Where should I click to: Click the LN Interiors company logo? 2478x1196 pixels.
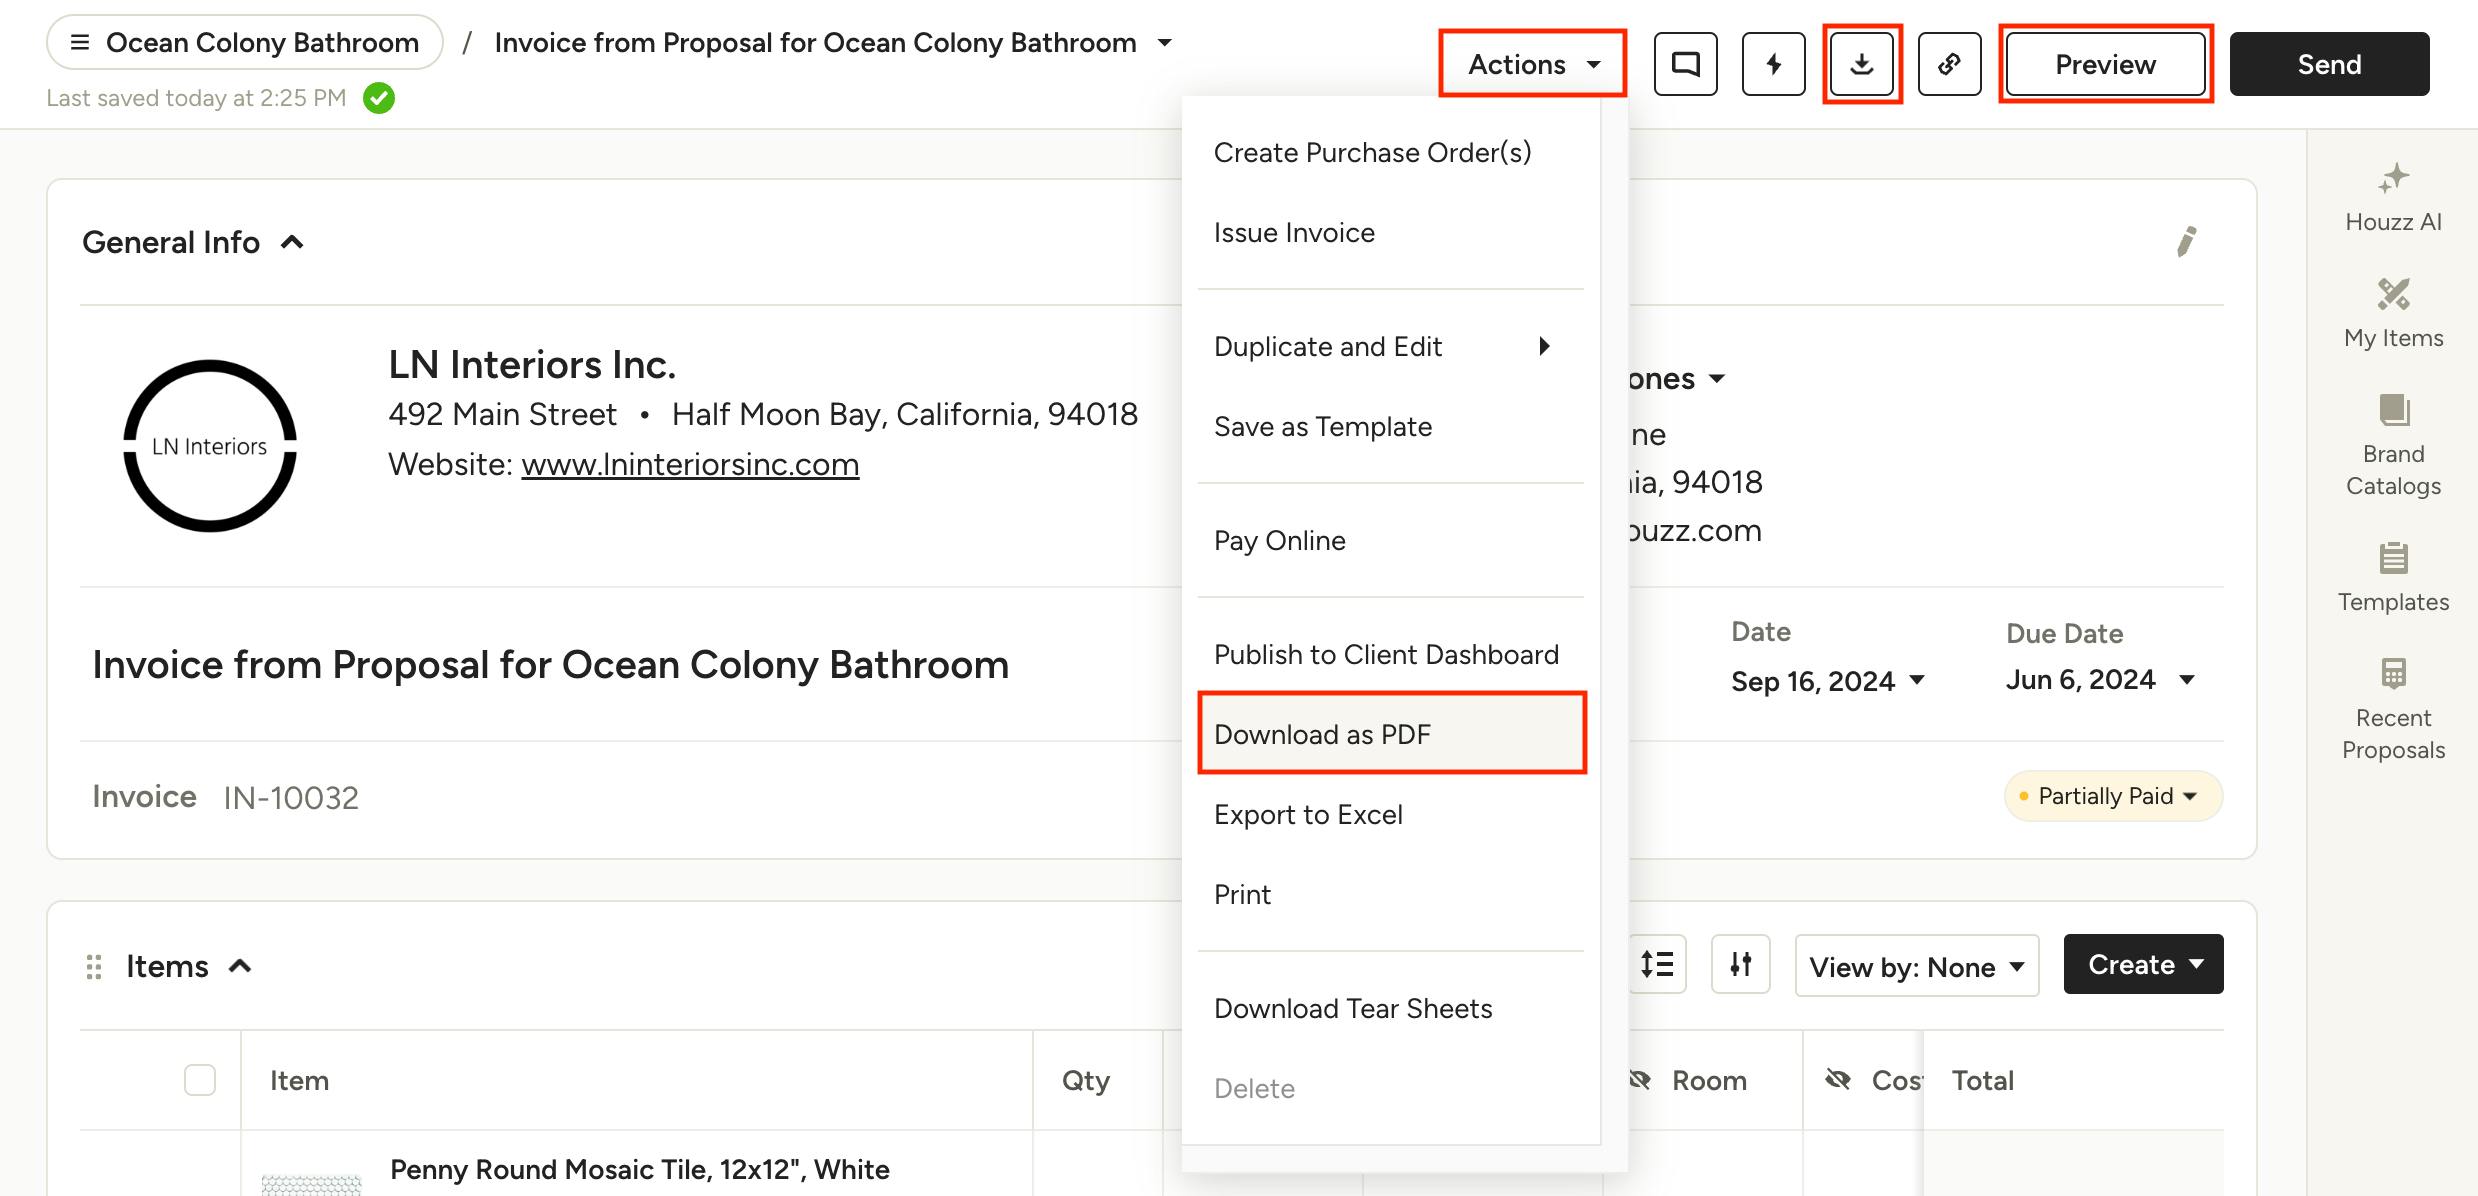click(x=210, y=446)
